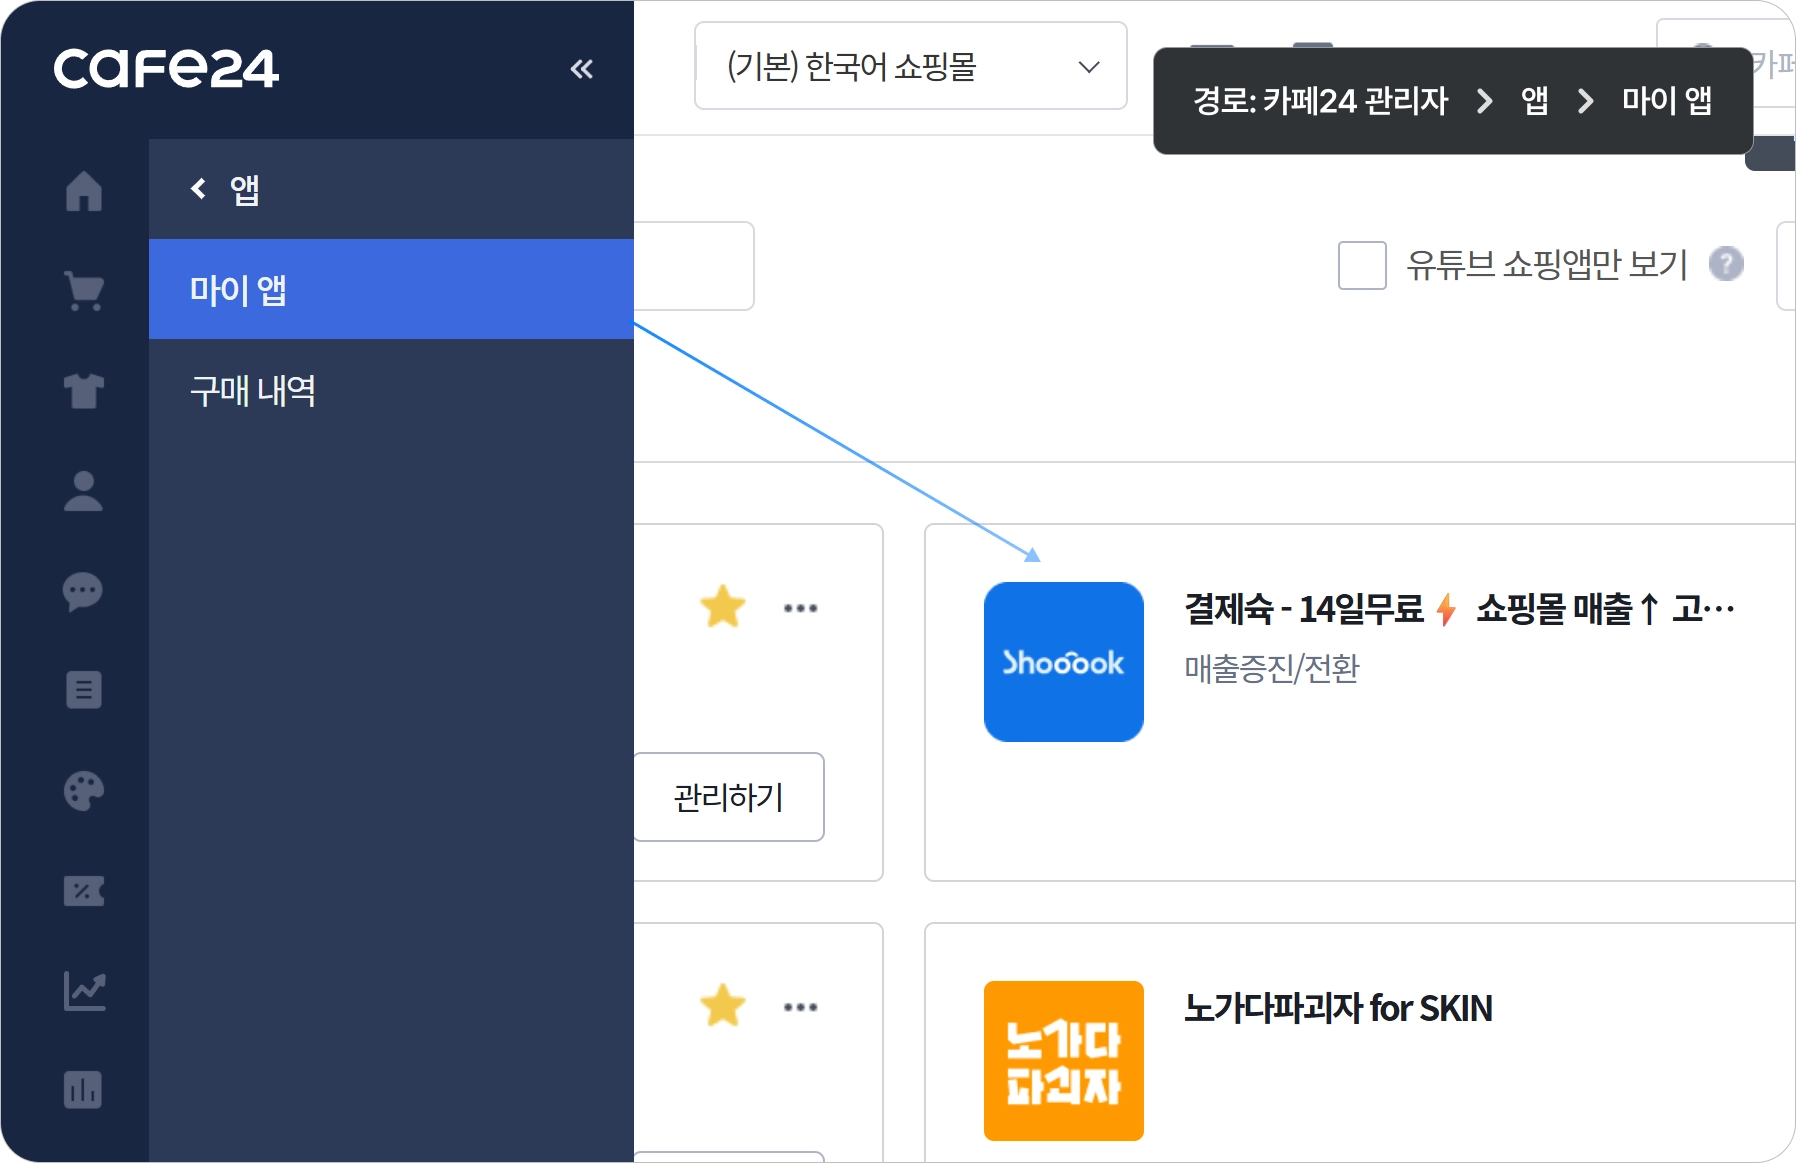Click the Cafe24 logo

pos(166,69)
